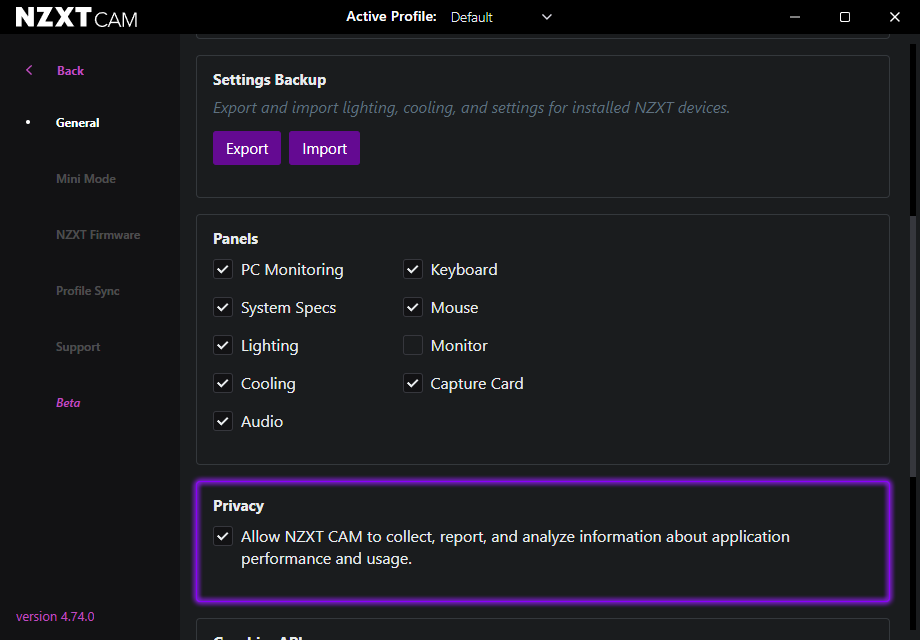Click the vertical scrollbar thumb
Viewport: 920px width, 640px height.
pyautogui.click(x=913, y=346)
